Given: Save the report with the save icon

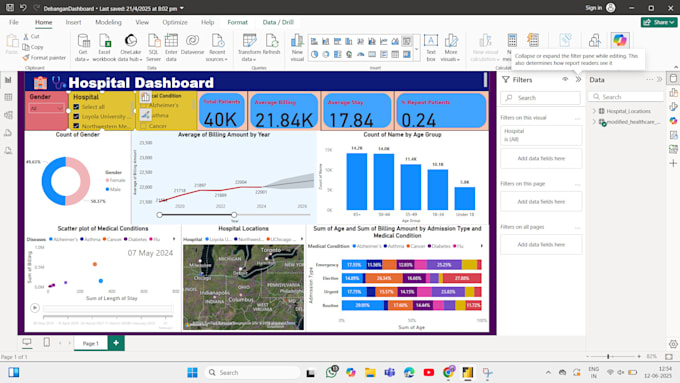Looking at the screenshot, I should [x=10, y=8].
